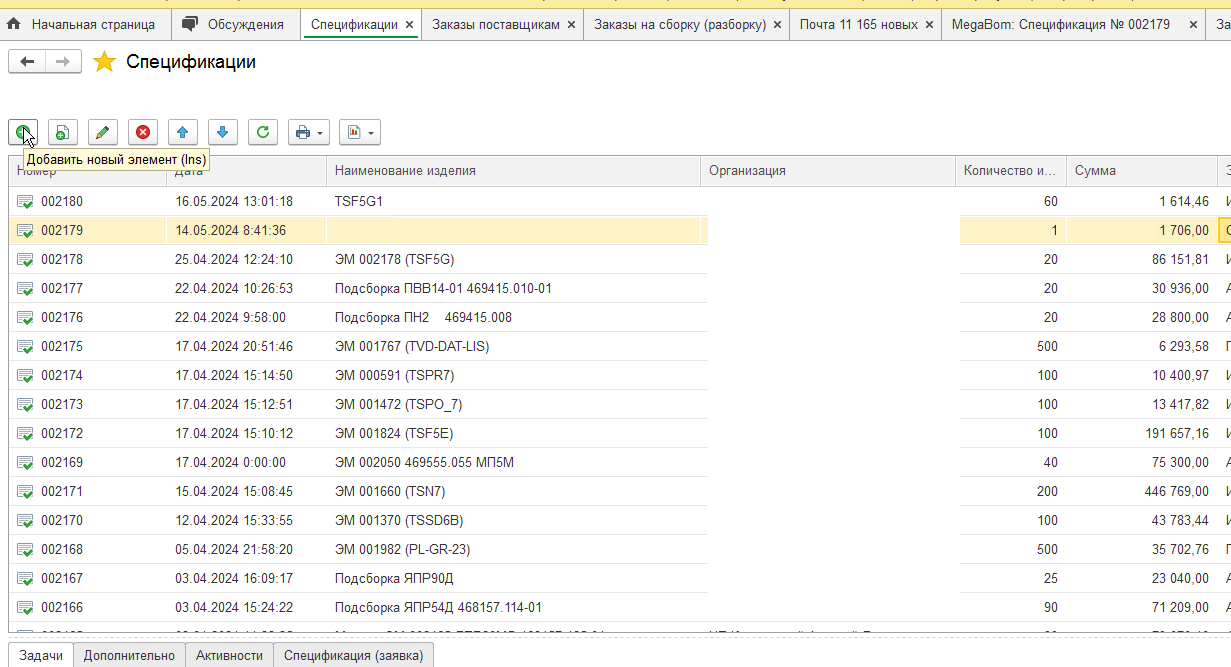Copy the selected item via the copy icon
This screenshot has height=667, width=1231.
click(62, 132)
